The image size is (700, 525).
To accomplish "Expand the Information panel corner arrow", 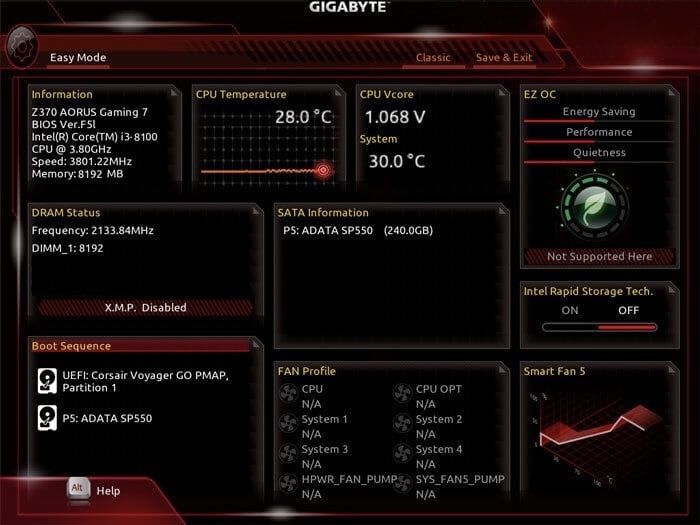I will coord(175,92).
